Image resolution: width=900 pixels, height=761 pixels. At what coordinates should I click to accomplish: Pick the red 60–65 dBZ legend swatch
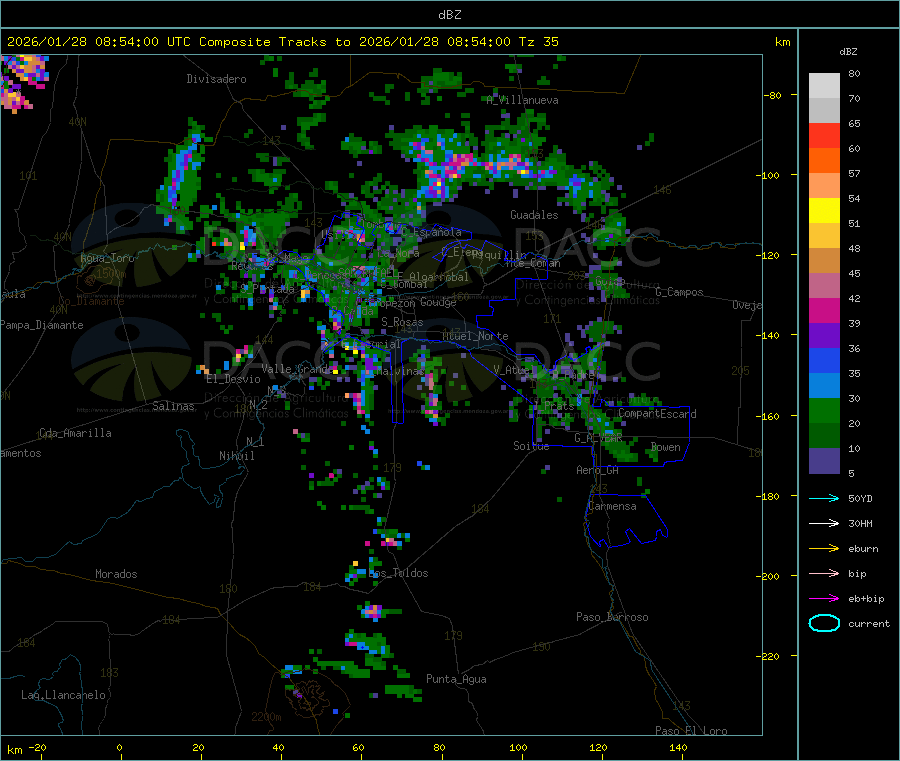pos(824,135)
